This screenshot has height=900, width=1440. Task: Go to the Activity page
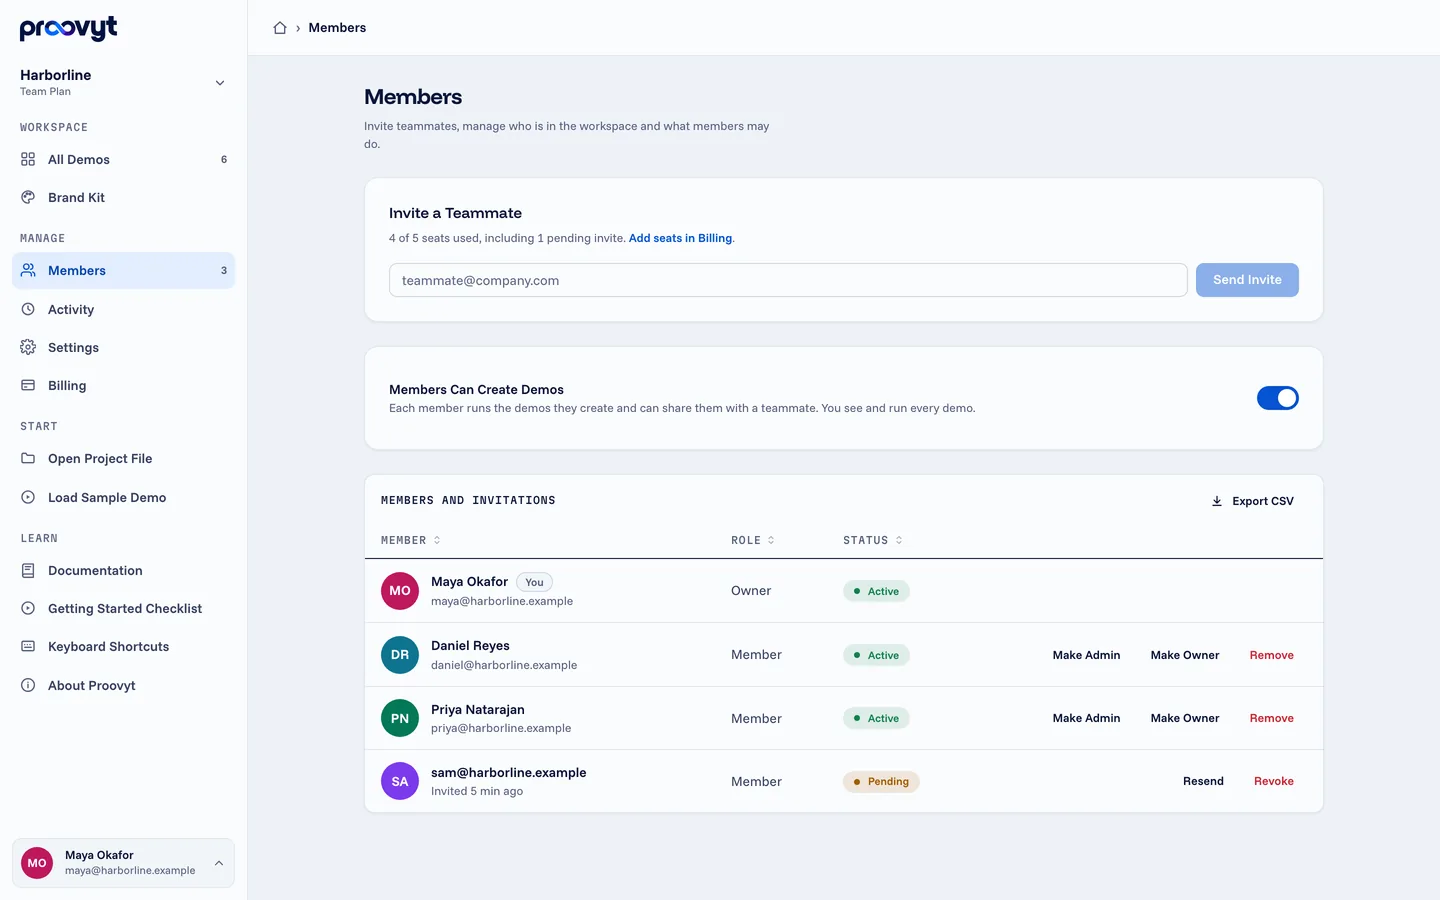coord(123,309)
